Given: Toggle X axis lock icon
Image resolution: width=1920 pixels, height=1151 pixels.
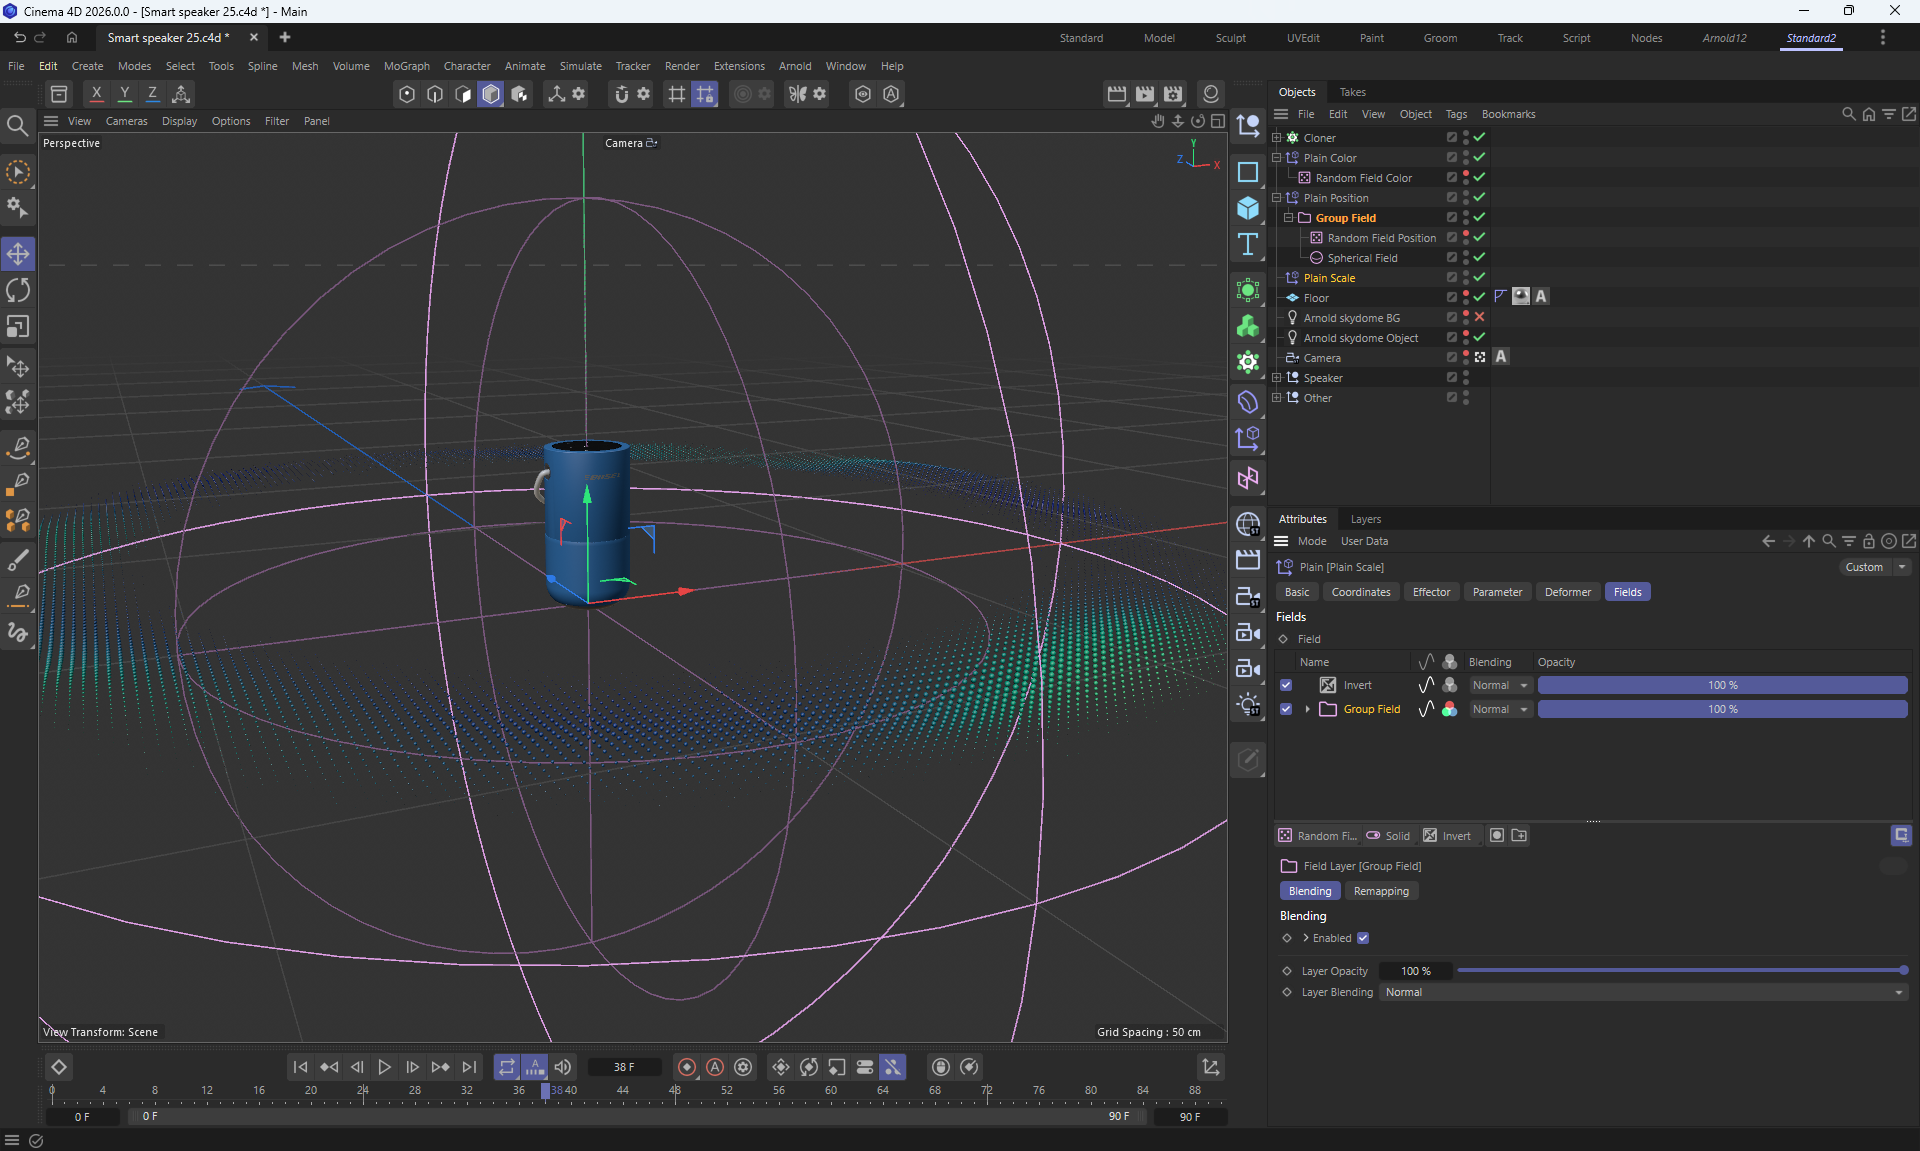Looking at the screenshot, I should tap(96, 93).
